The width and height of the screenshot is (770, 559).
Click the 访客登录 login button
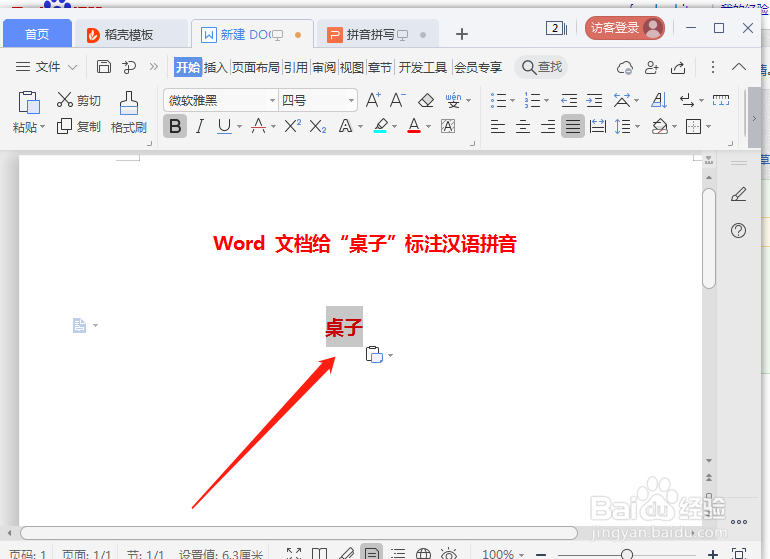(x=624, y=28)
